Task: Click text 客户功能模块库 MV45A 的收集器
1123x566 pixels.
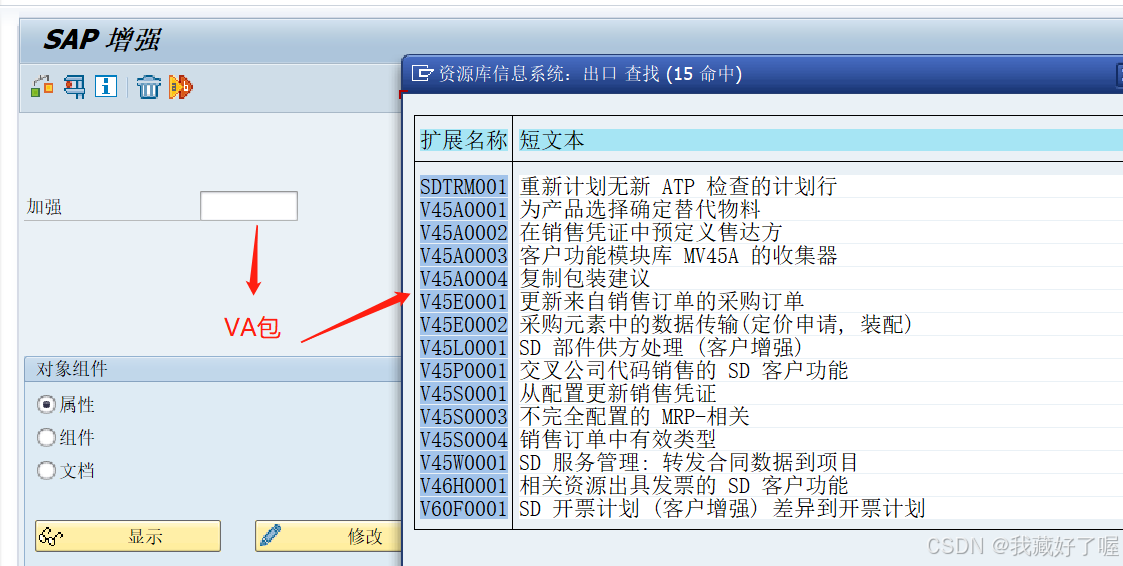Action: (x=678, y=256)
